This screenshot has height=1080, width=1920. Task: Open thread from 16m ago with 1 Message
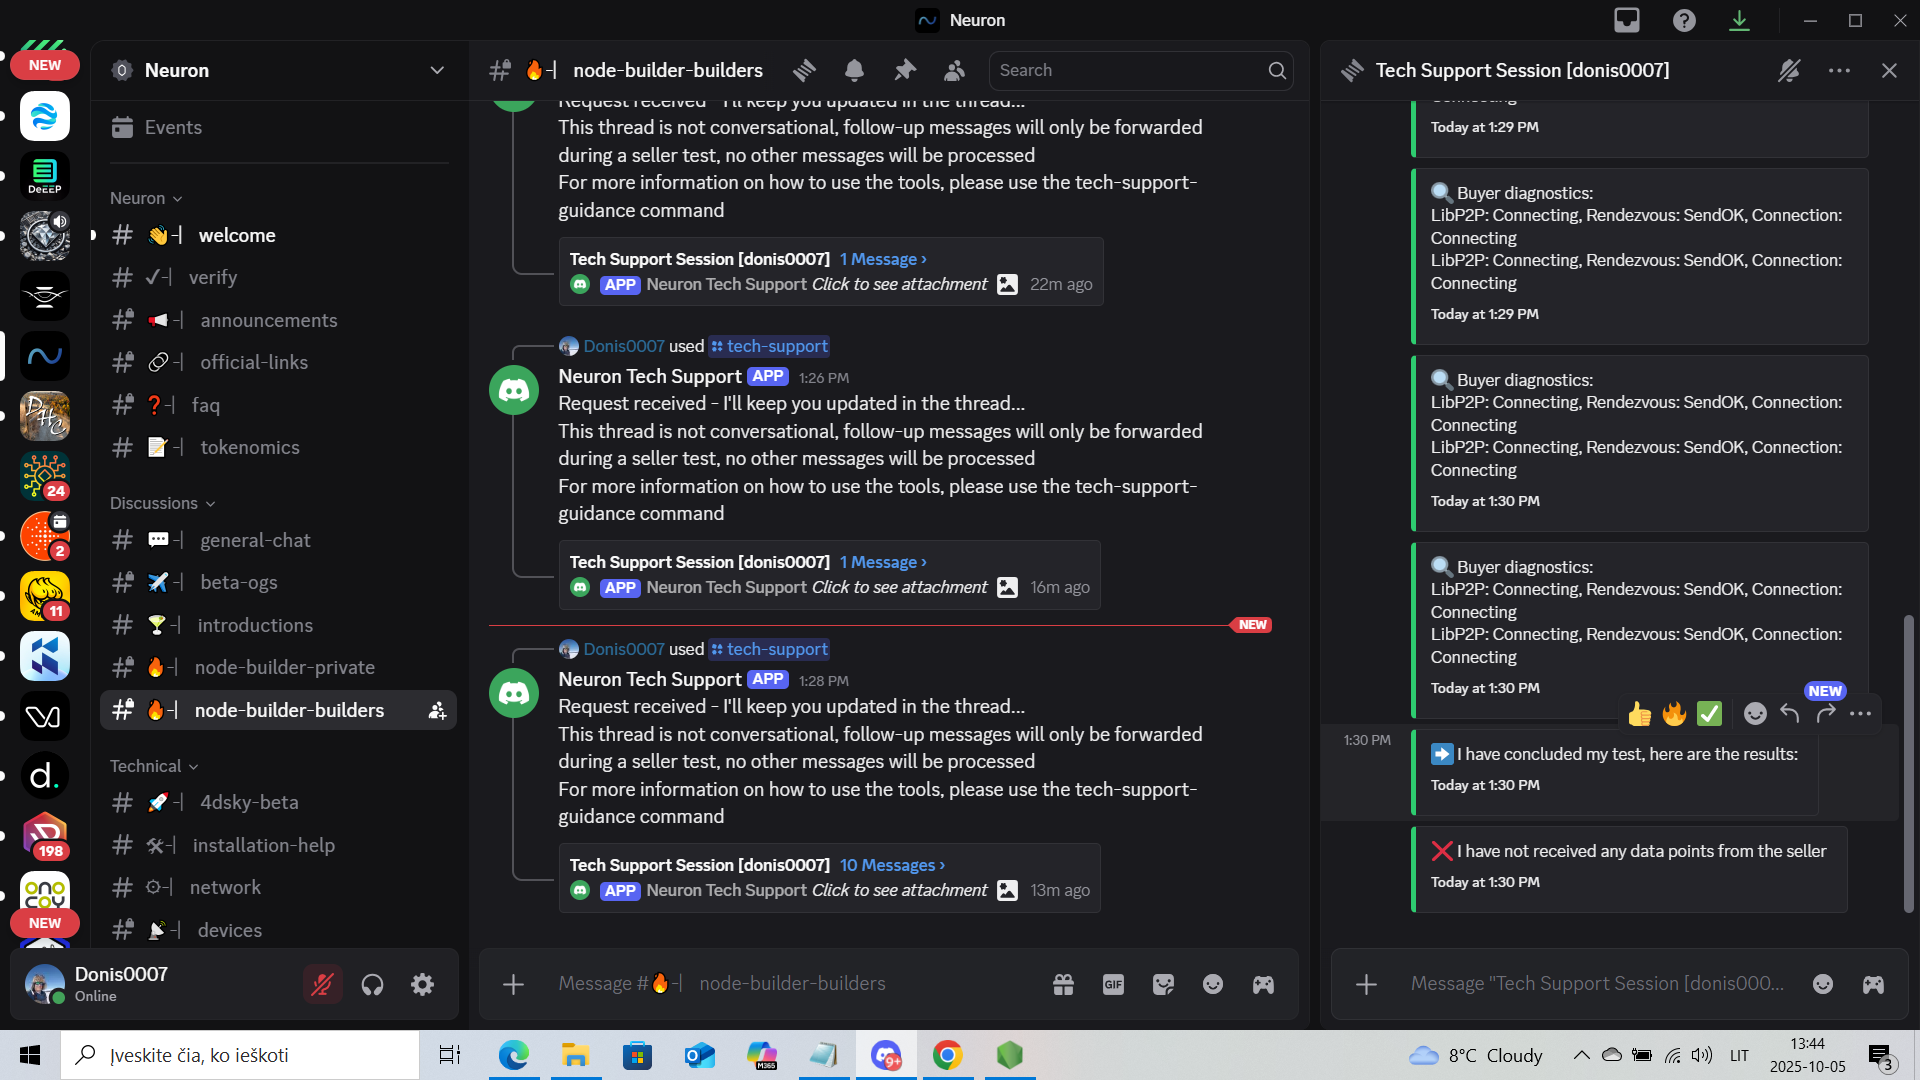click(883, 562)
